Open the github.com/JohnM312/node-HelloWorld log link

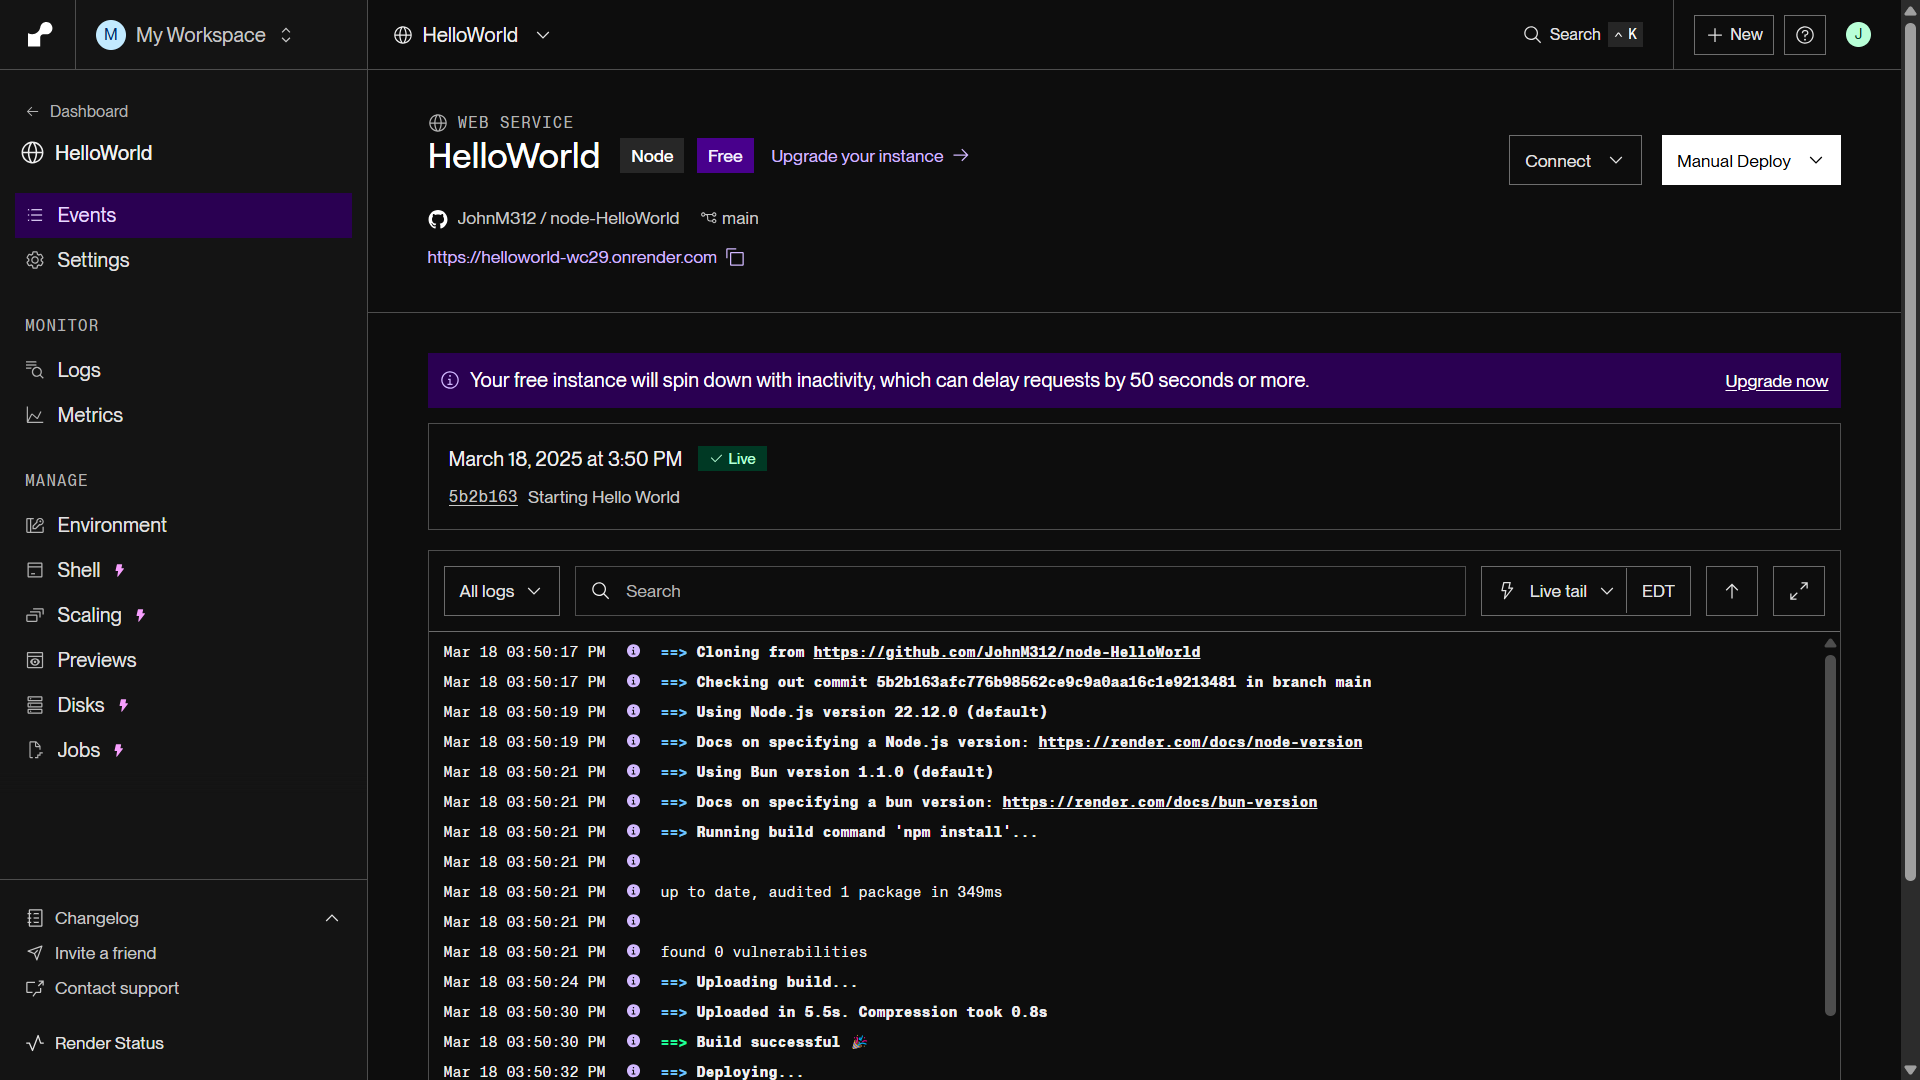click(x=1006, y=652)
